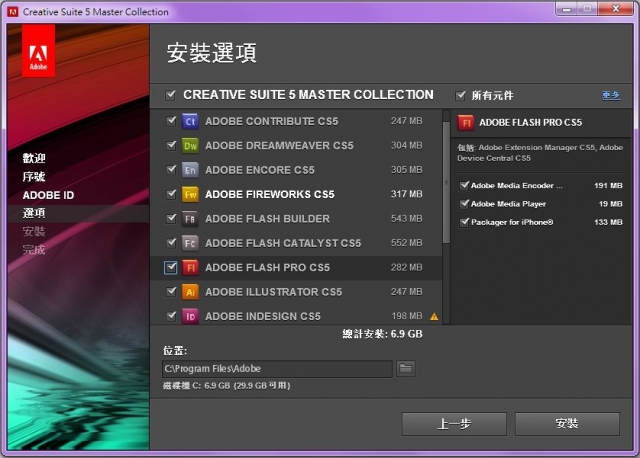Click the 上一步 back button

[x=454, y=424]
